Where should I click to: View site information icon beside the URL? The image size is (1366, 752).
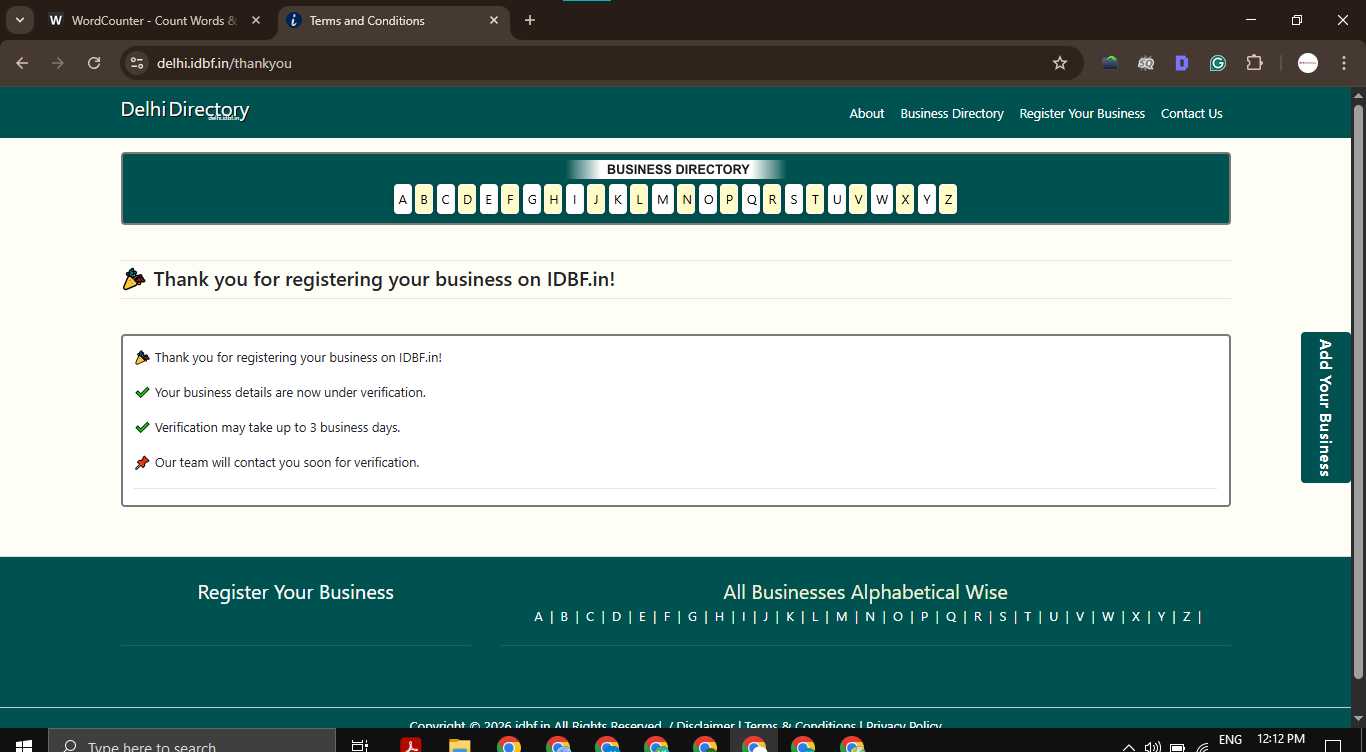click(x=138, y=63)
